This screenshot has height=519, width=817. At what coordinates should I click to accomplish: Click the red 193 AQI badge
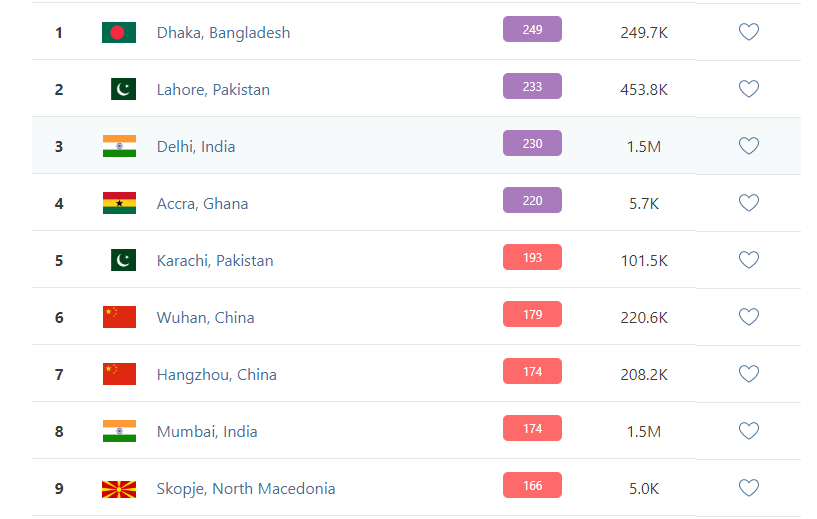[x=532, y=257]
